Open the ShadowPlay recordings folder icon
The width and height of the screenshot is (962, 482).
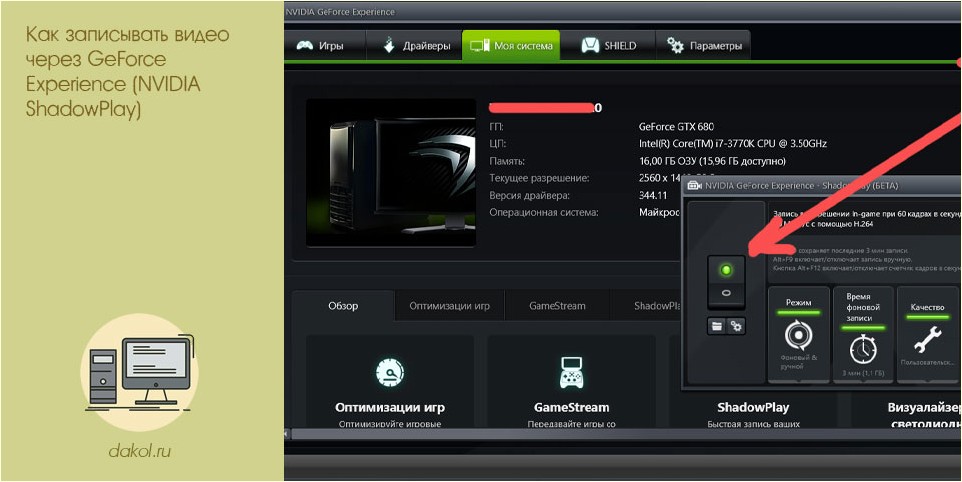coord(716,326)
